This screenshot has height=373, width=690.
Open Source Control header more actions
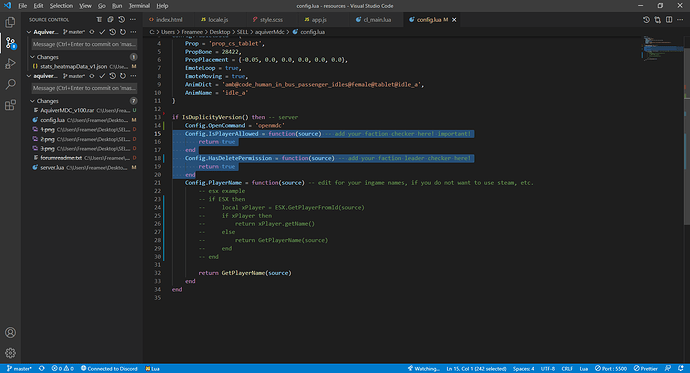133,19
